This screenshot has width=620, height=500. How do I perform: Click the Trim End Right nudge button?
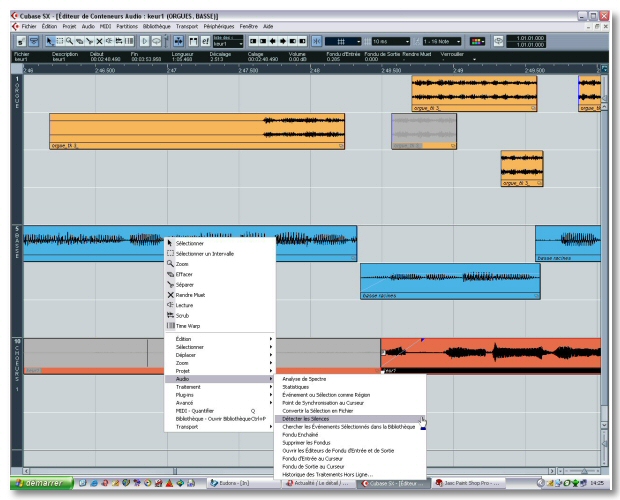click(302, 41)
